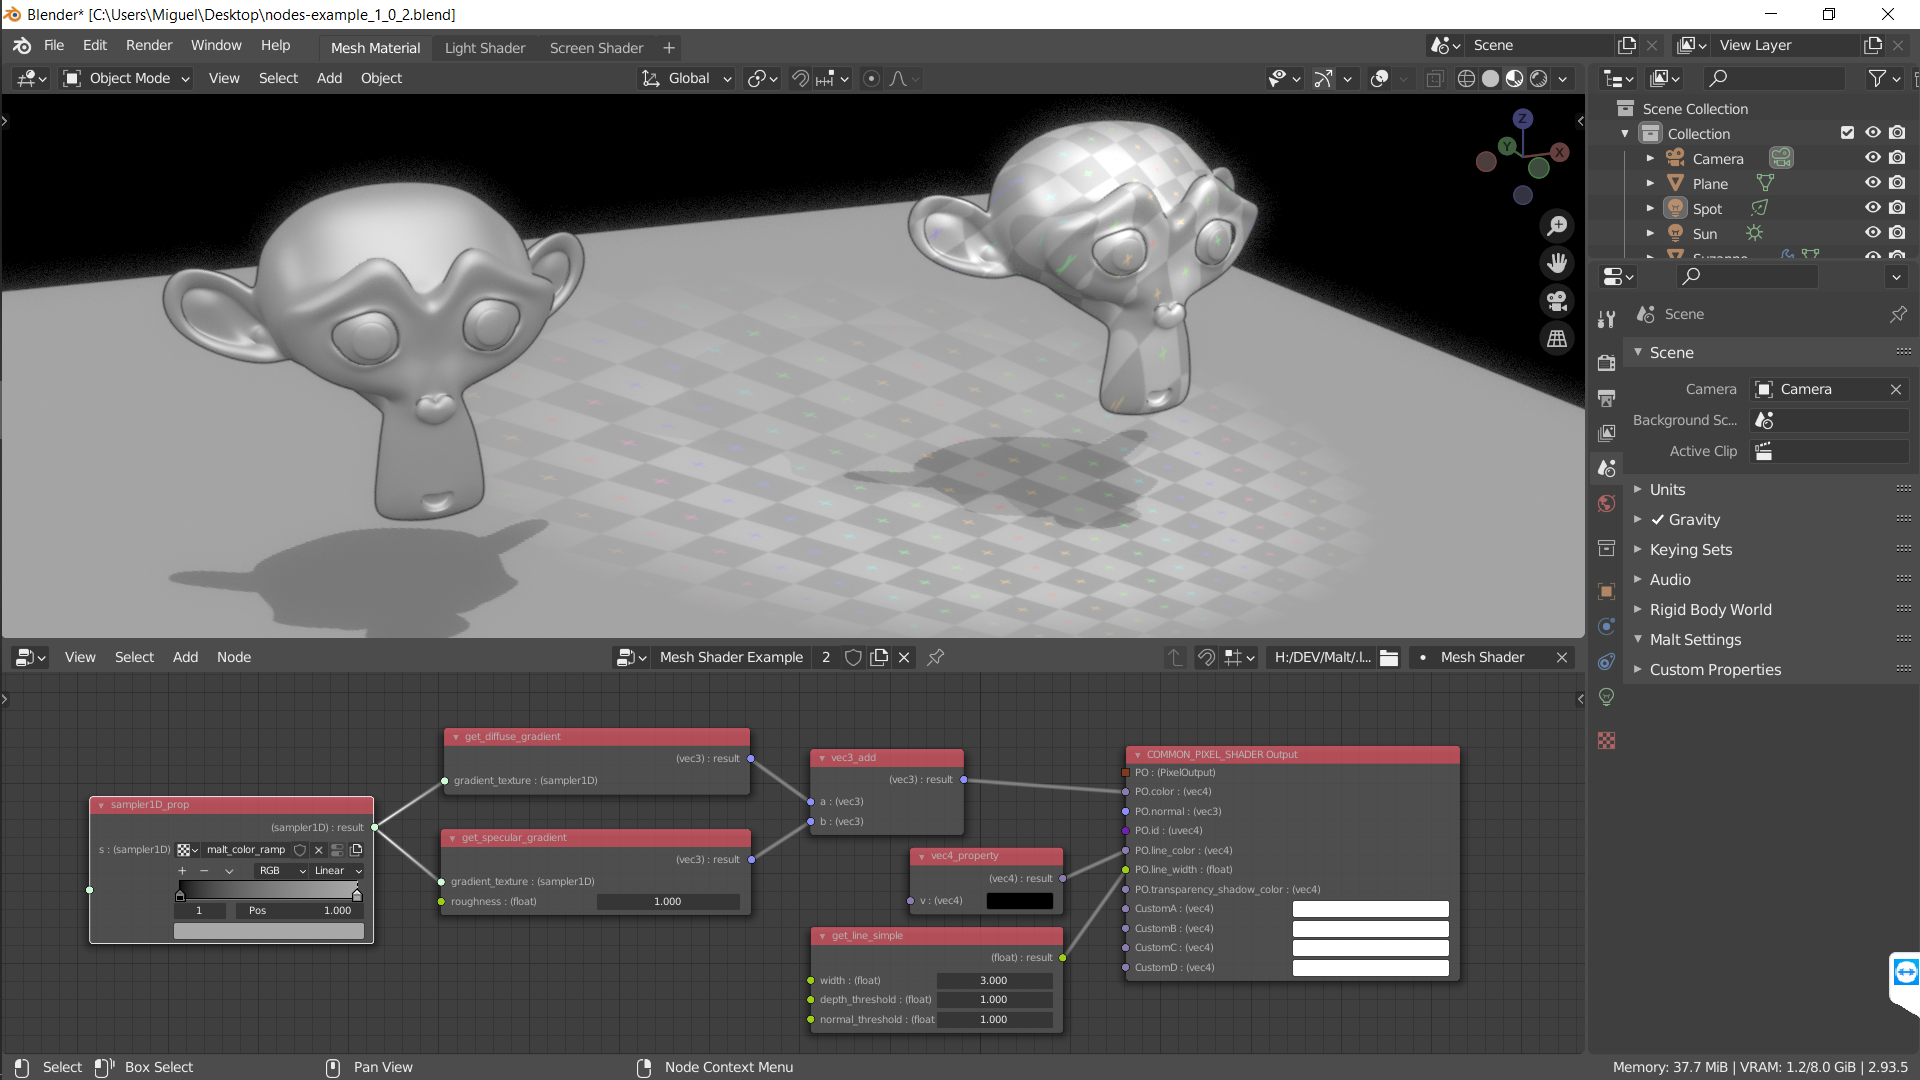Hide the Camera object in viewport
Viewport: 1920px width, 1080px height.
pos(1873,158)
